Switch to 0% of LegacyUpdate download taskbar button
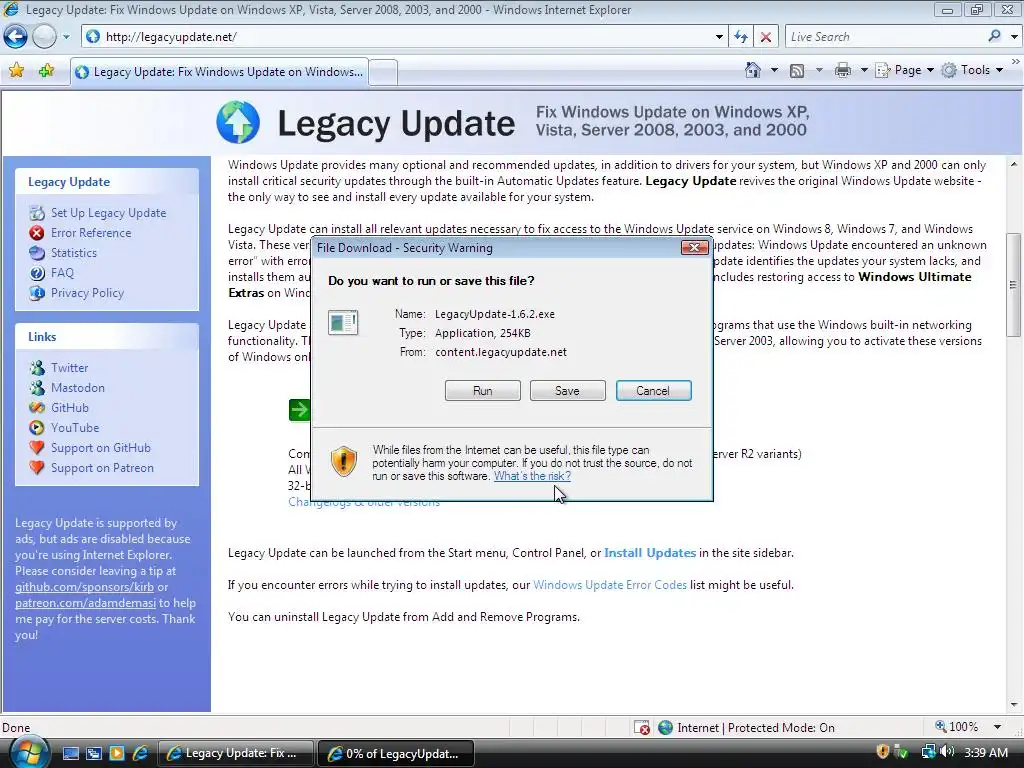Screen dimensions: 1024x768 point(396,753)
